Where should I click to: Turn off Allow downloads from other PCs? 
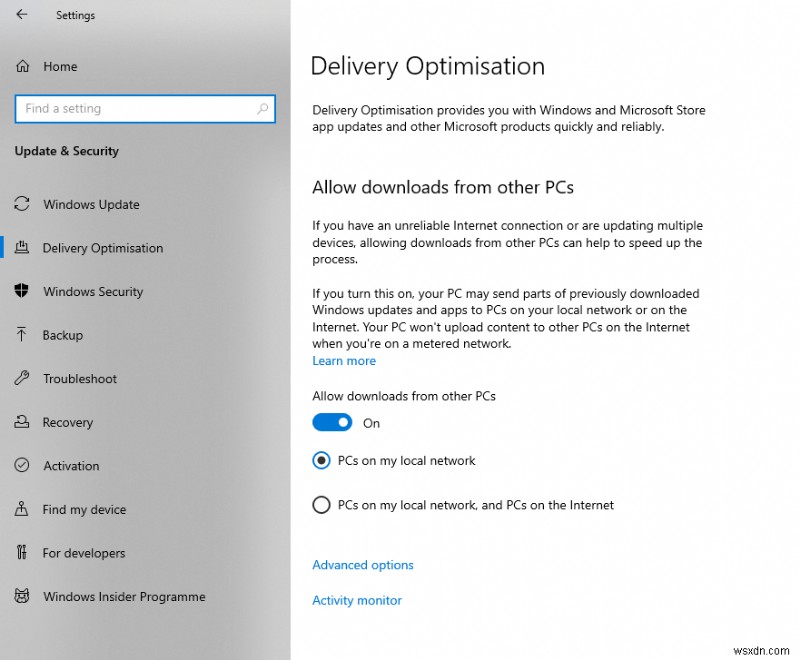pos(332,422)
